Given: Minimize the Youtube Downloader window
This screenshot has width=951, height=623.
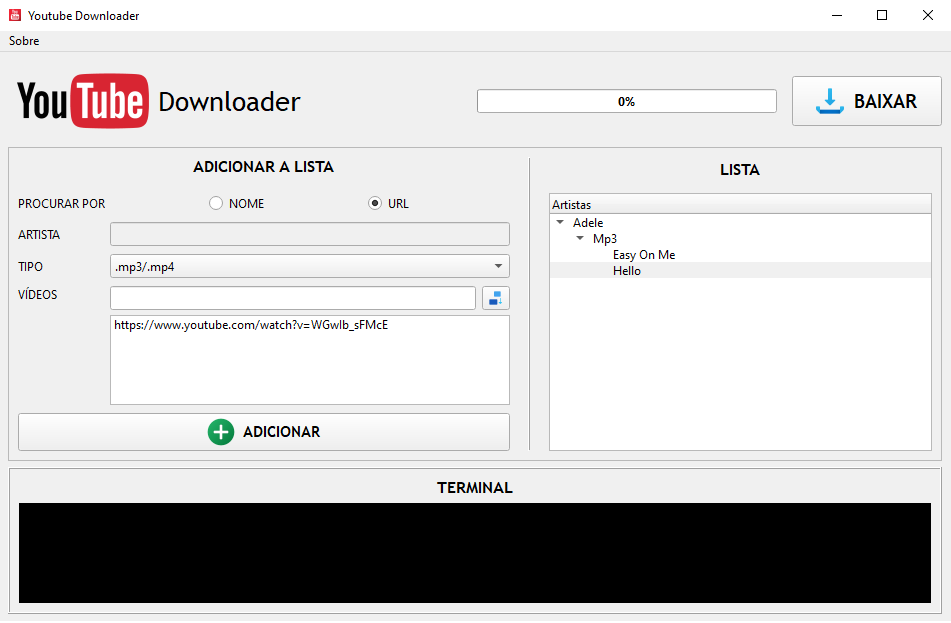Looking at the screenshot, I should pos(837,15).
